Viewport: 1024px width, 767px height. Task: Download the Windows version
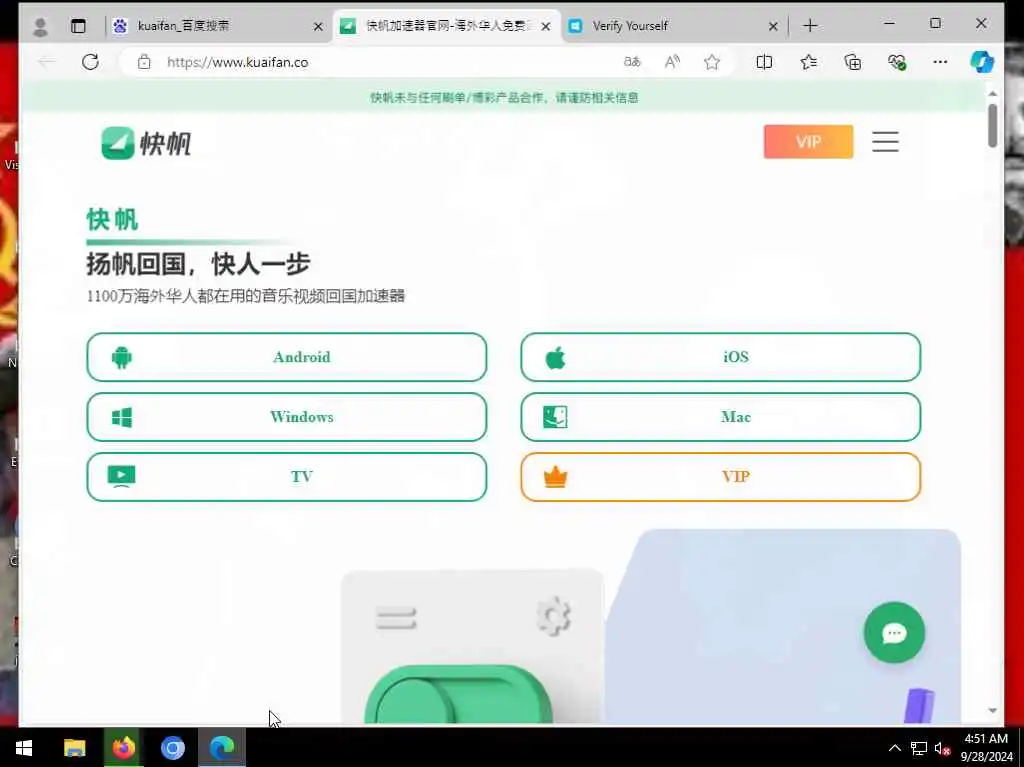pyautogui.click(x=287, y=417)
